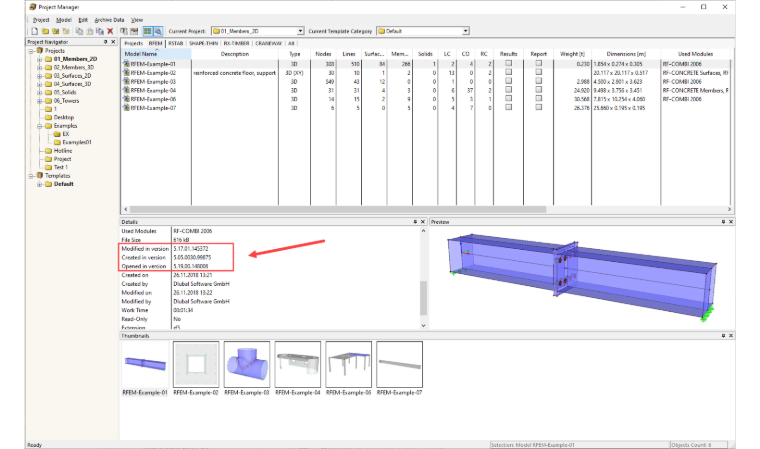
Task: Sort by the Description column header
Action: (235, 54)
